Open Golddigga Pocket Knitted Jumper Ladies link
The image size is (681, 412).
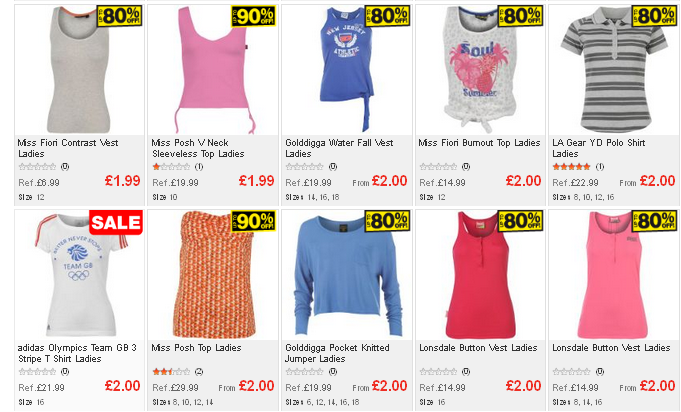pyautogui.click(x=337, y=353)
